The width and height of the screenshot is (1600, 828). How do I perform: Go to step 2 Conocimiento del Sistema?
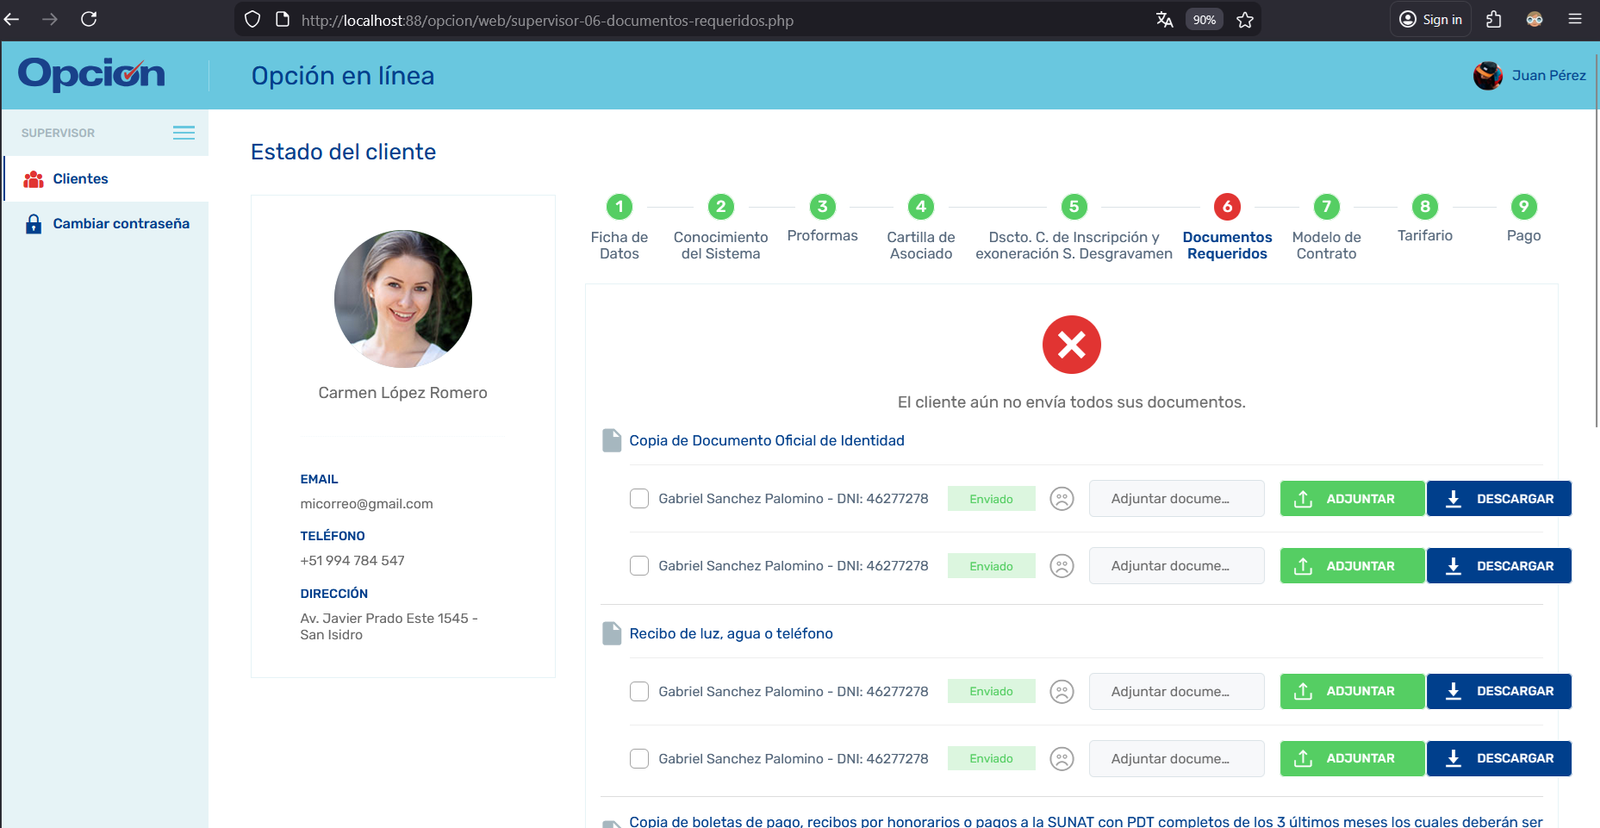pyautogui.click(x=721, y=227)
